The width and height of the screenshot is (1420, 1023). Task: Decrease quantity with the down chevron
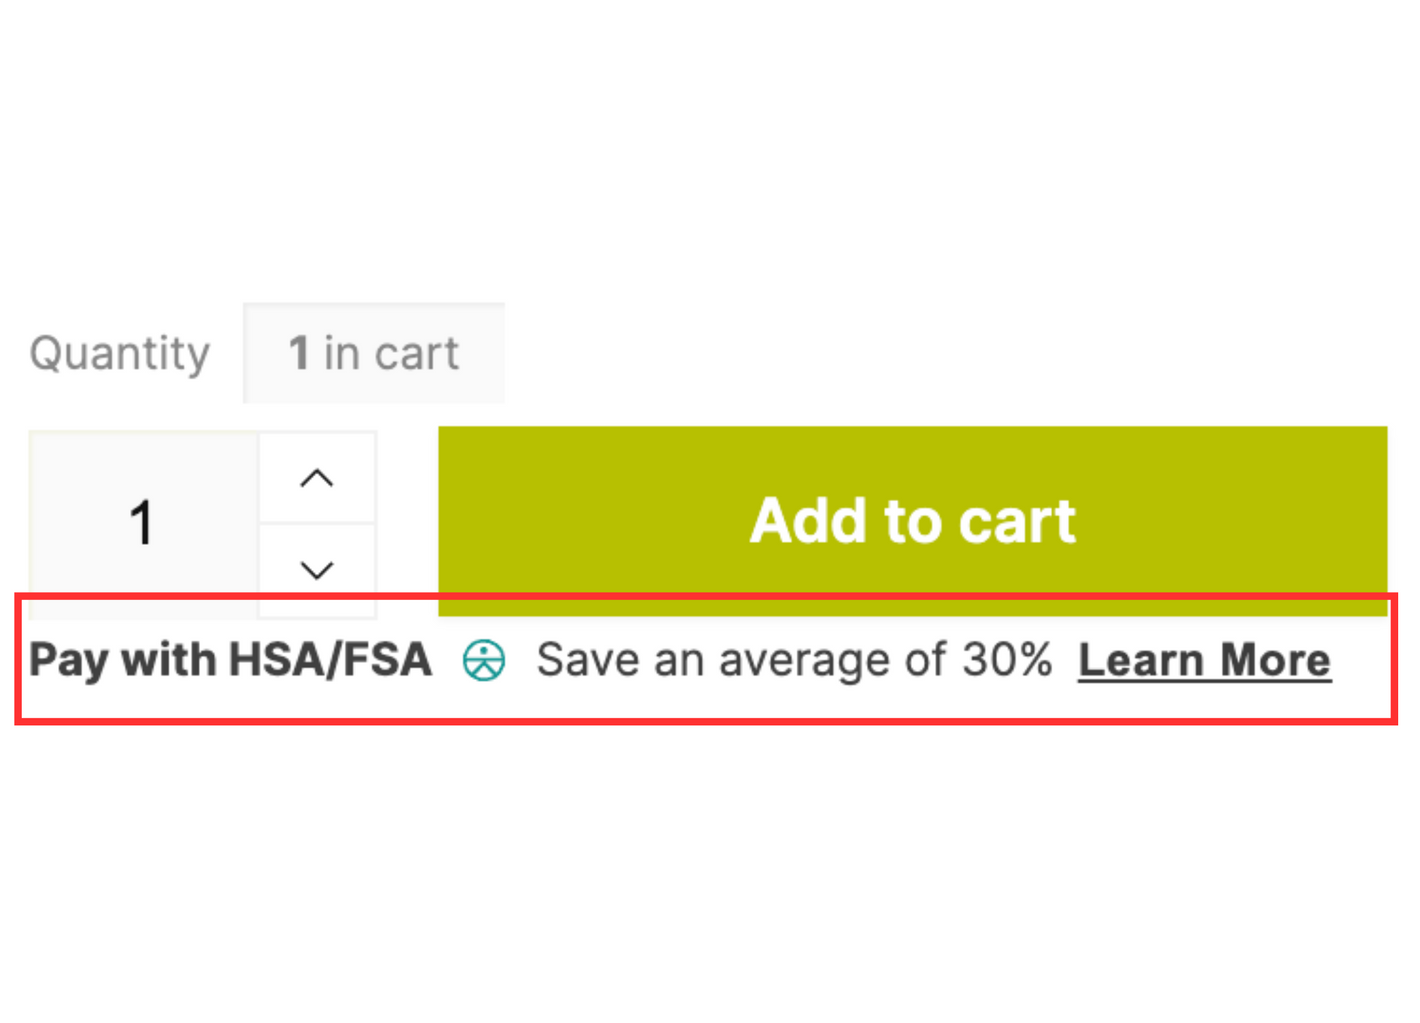pos(317,570)
